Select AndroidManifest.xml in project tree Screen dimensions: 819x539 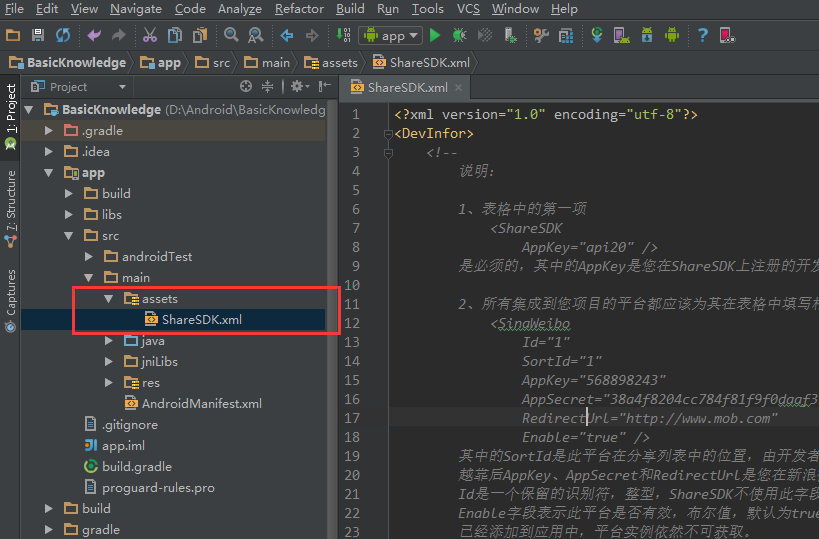click(x=193, y=403)
